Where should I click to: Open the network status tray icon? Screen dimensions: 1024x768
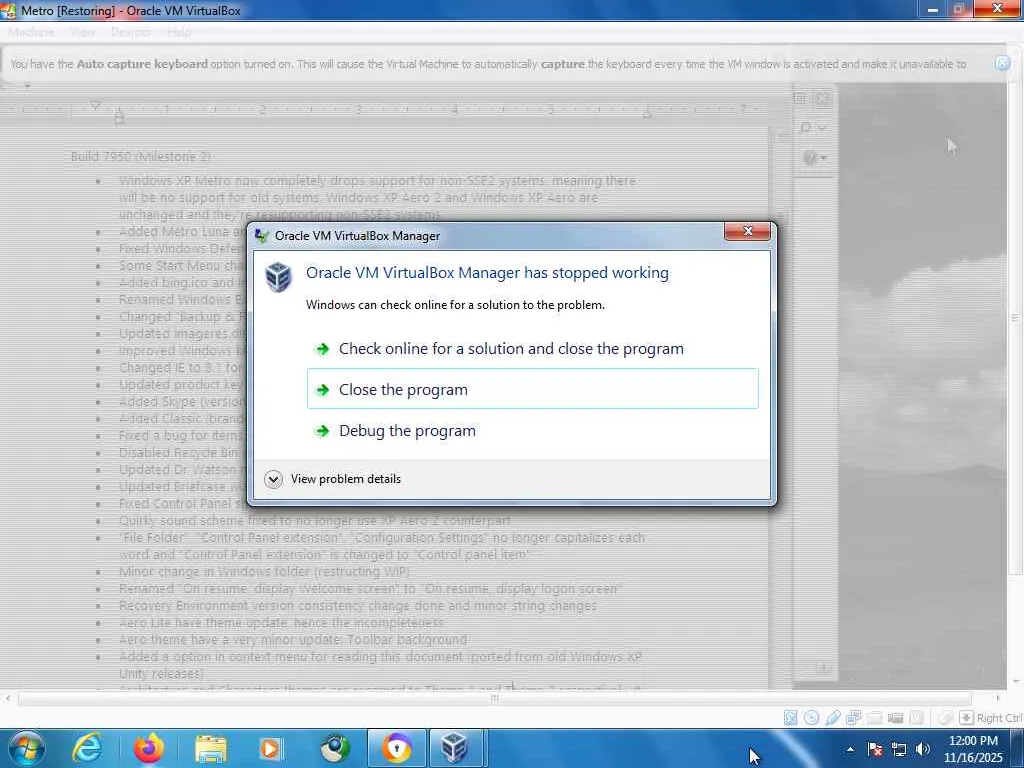(x=899, y=749)
